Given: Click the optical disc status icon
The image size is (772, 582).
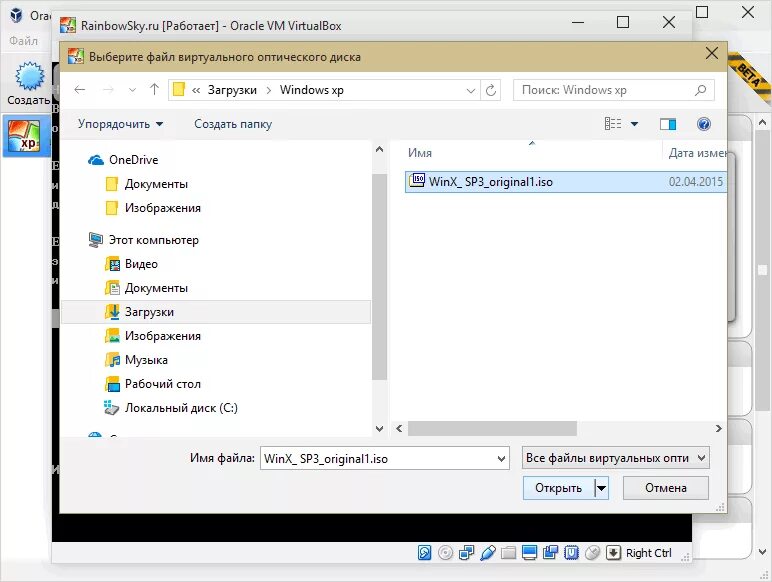Looking at the screenshot, I should [x=445, y=553].
